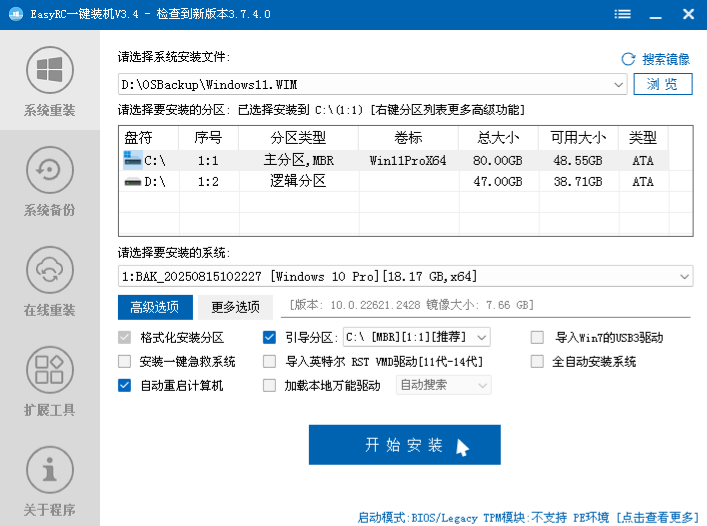Click the TPM模块:不支持 status text

pos(525,517)
